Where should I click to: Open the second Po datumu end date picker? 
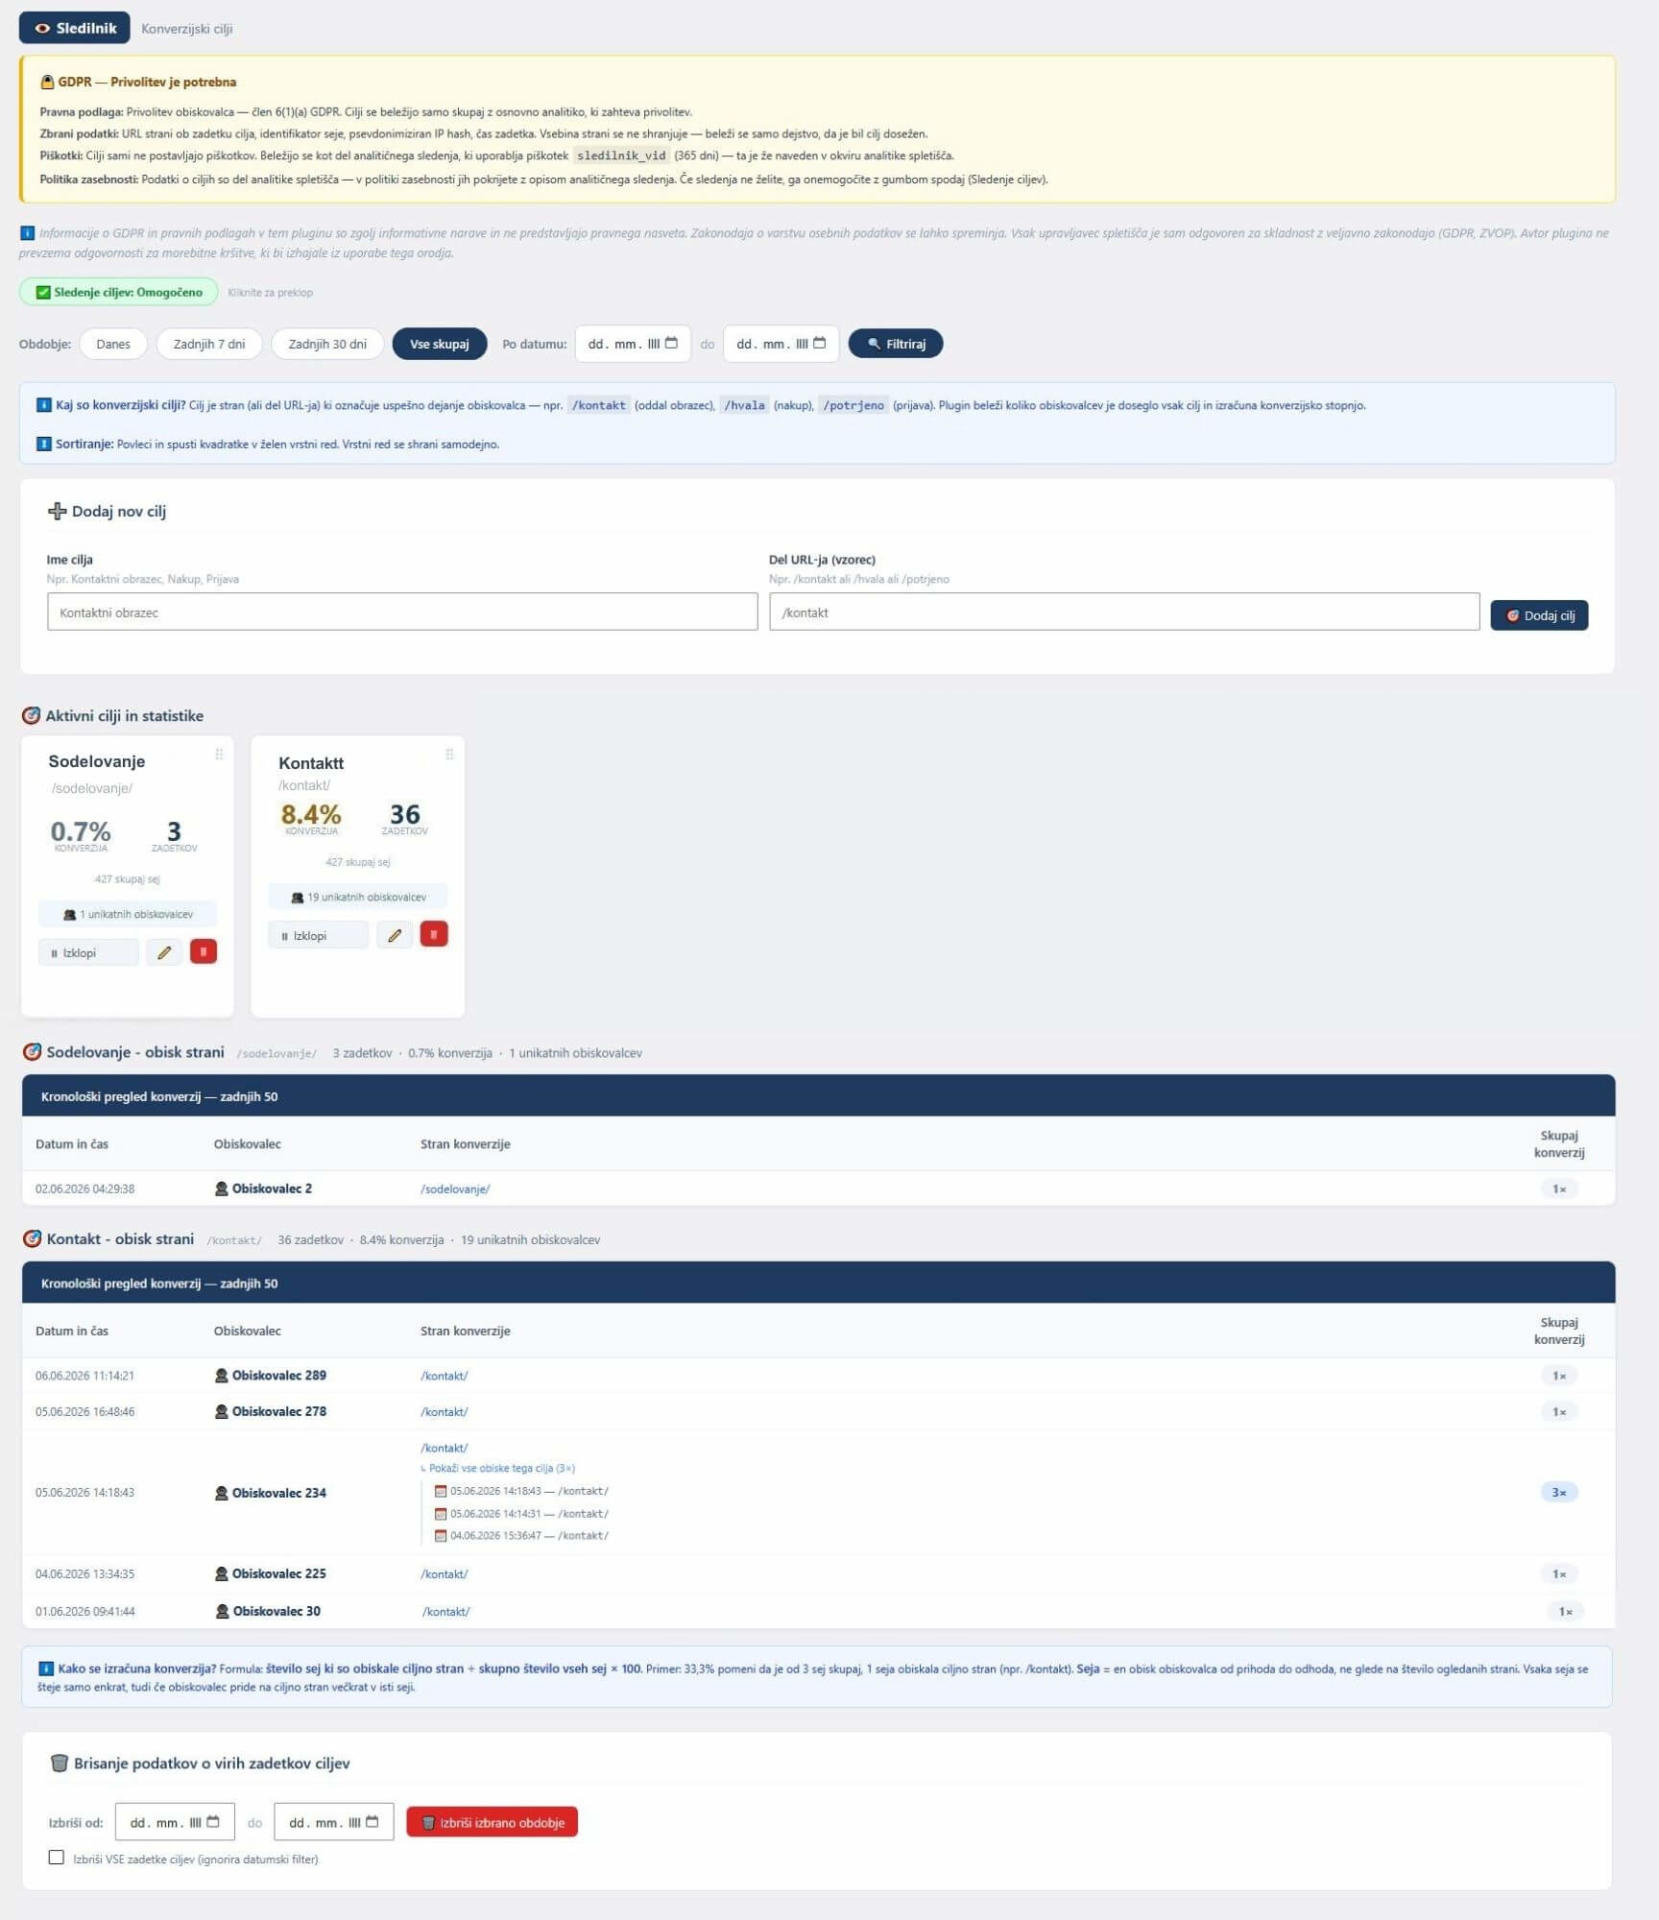(819, 343)
